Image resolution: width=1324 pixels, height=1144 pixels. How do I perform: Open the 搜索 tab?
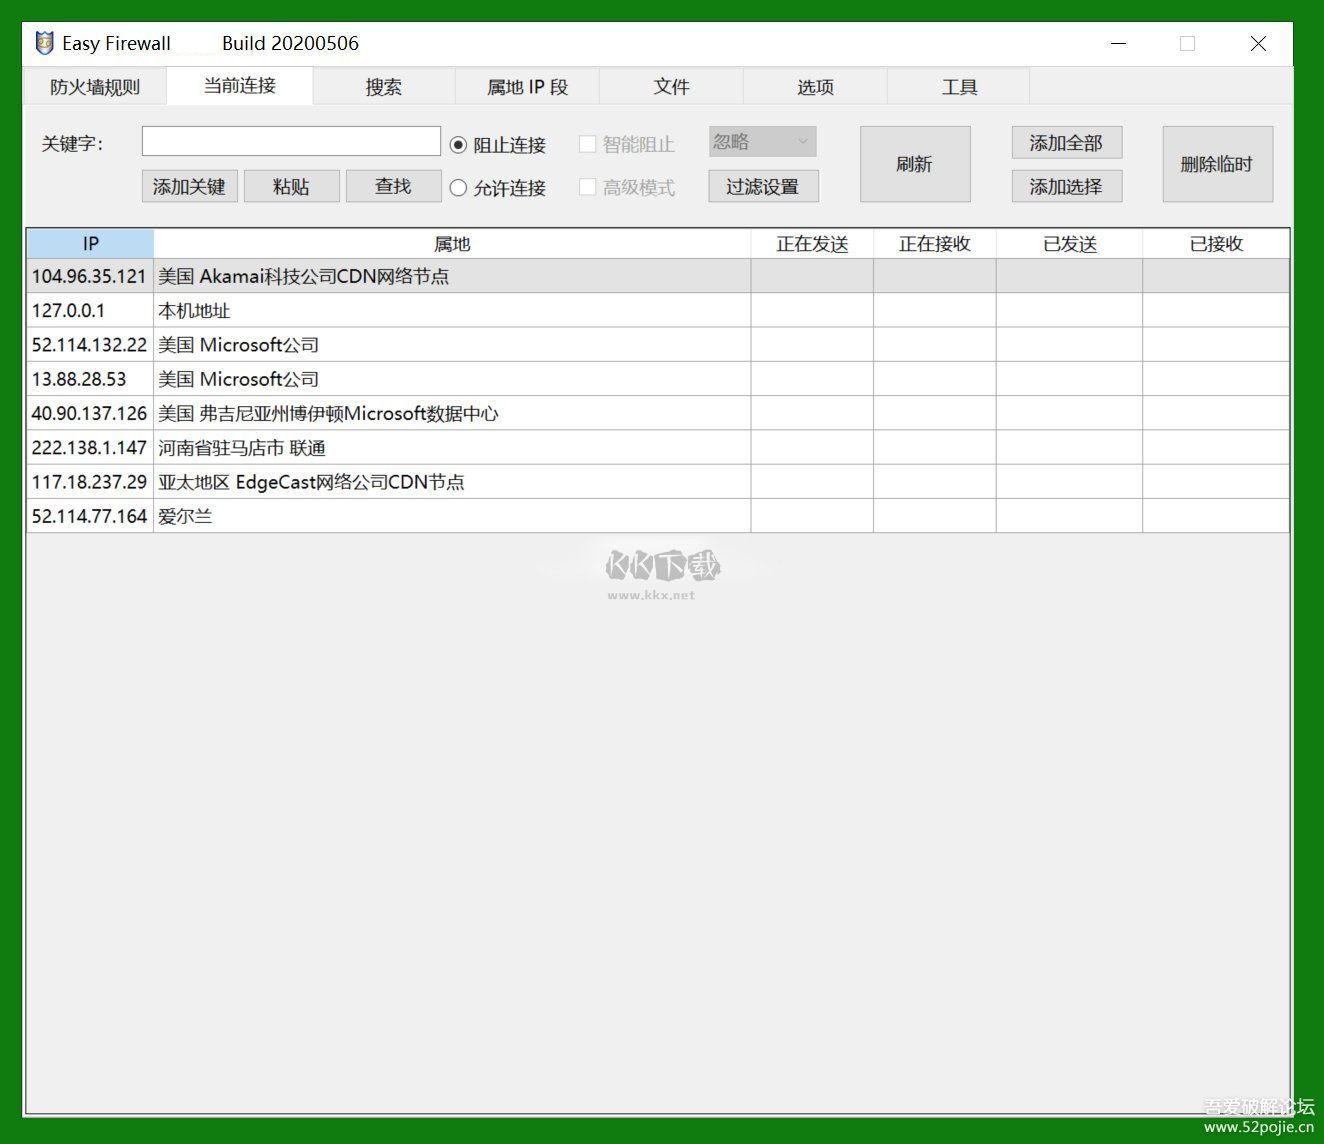coord(384,86)
